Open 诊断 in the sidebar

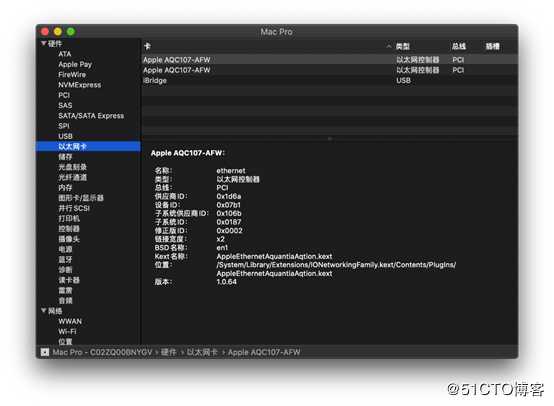(x=65, y=270)
